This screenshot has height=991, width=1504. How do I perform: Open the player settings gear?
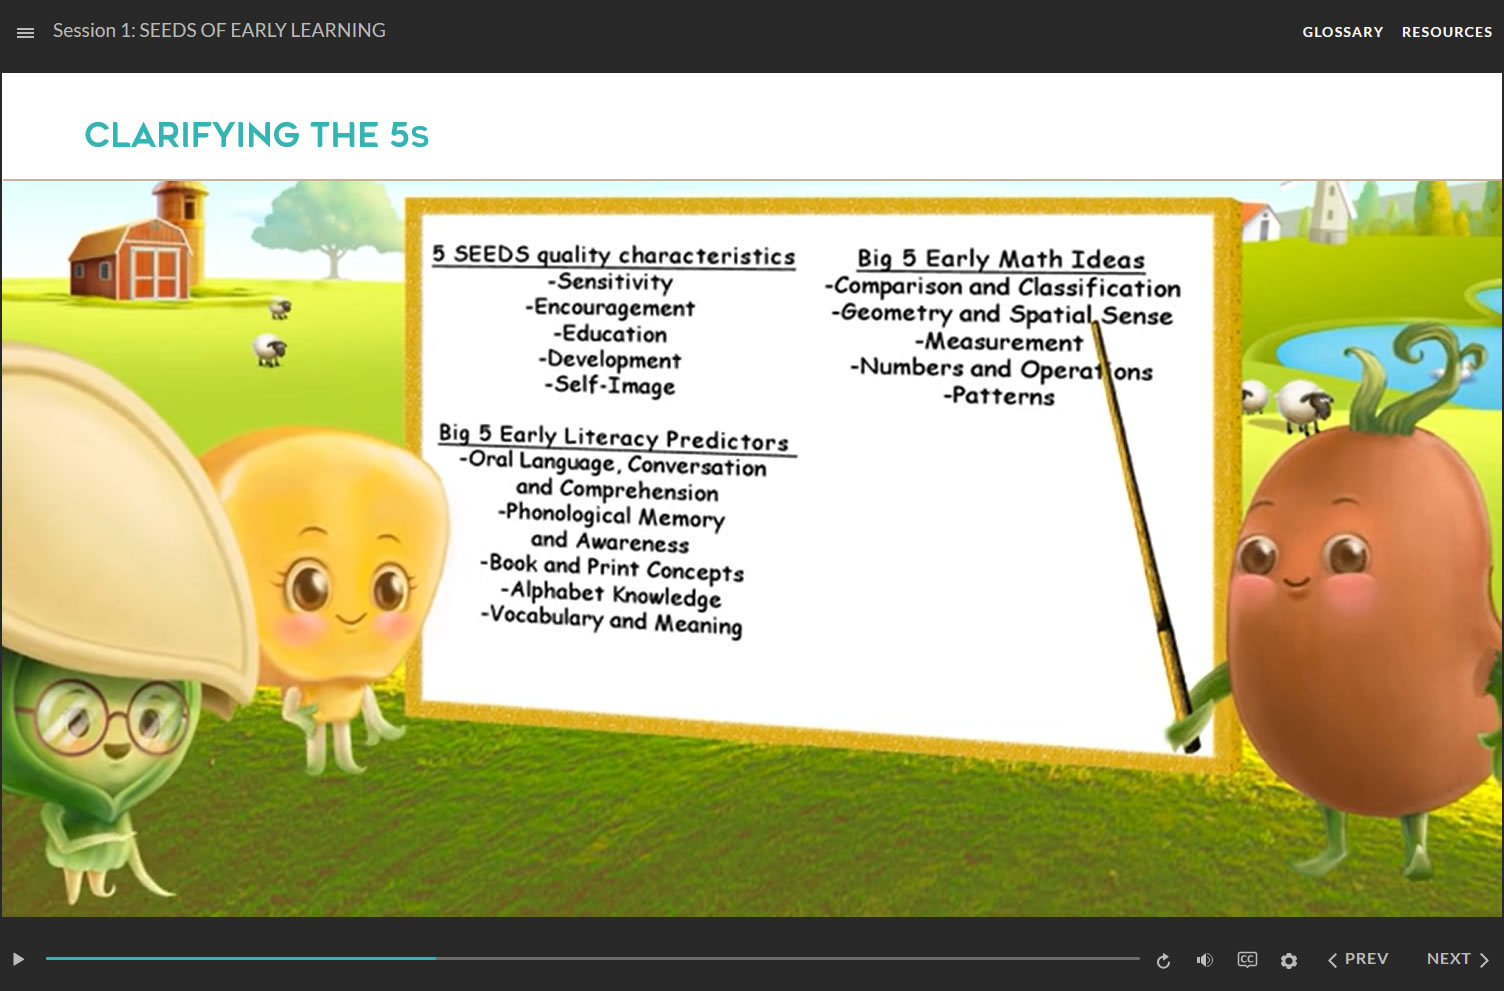pos(1289,960)
